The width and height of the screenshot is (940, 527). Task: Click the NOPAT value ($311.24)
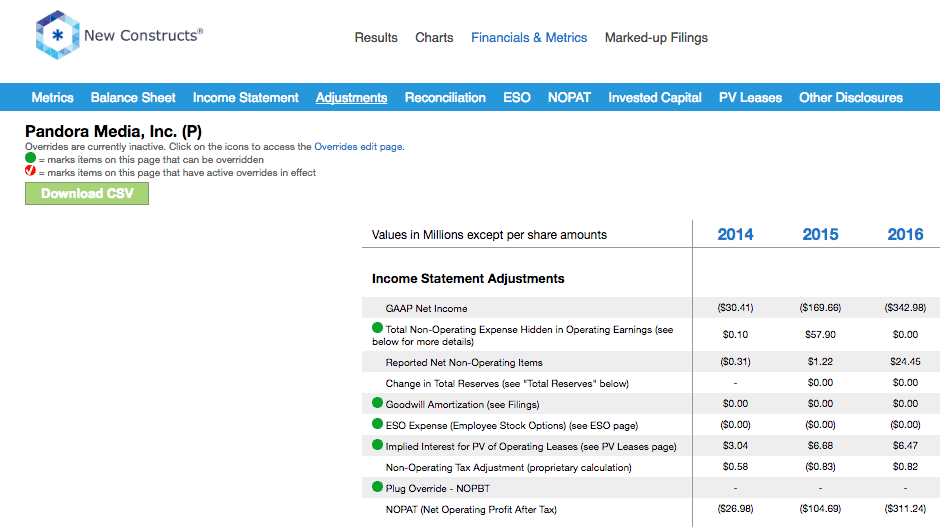tap(905, 508)
